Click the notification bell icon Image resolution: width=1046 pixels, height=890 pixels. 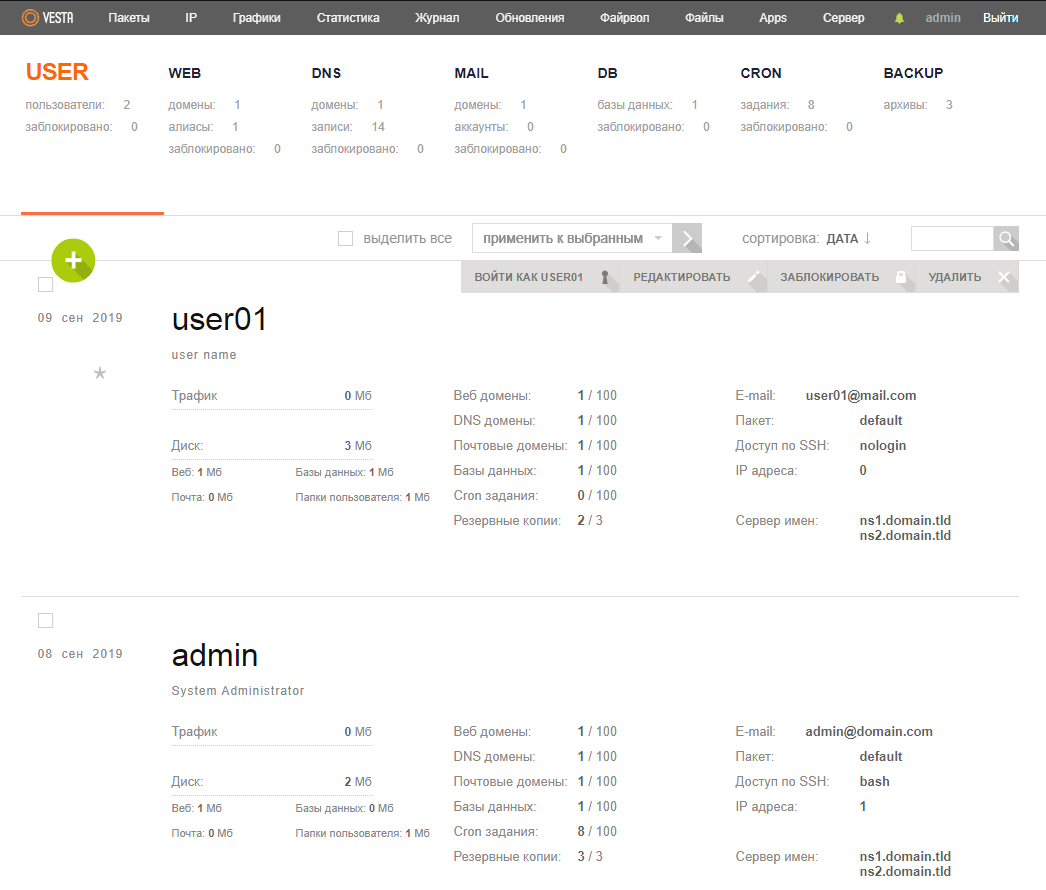899,18
